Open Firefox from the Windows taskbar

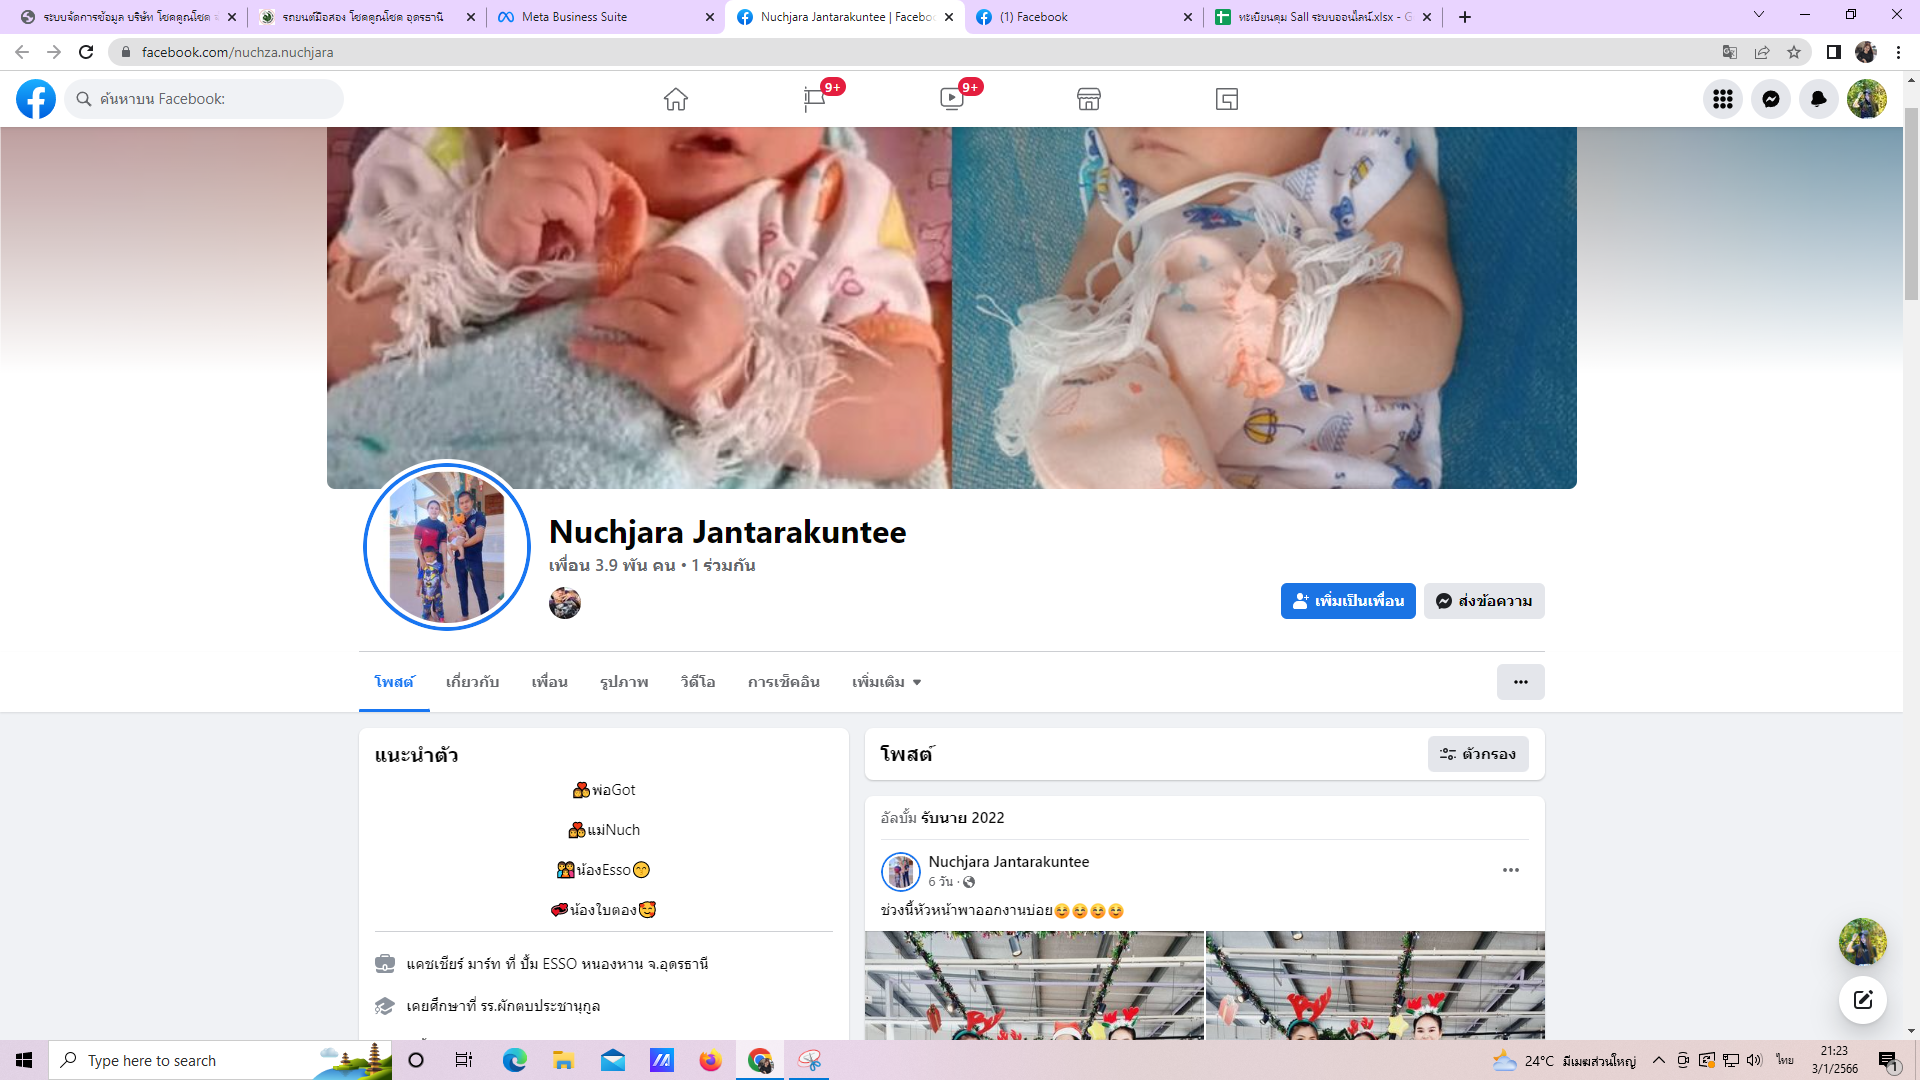tap(710, 1060)
